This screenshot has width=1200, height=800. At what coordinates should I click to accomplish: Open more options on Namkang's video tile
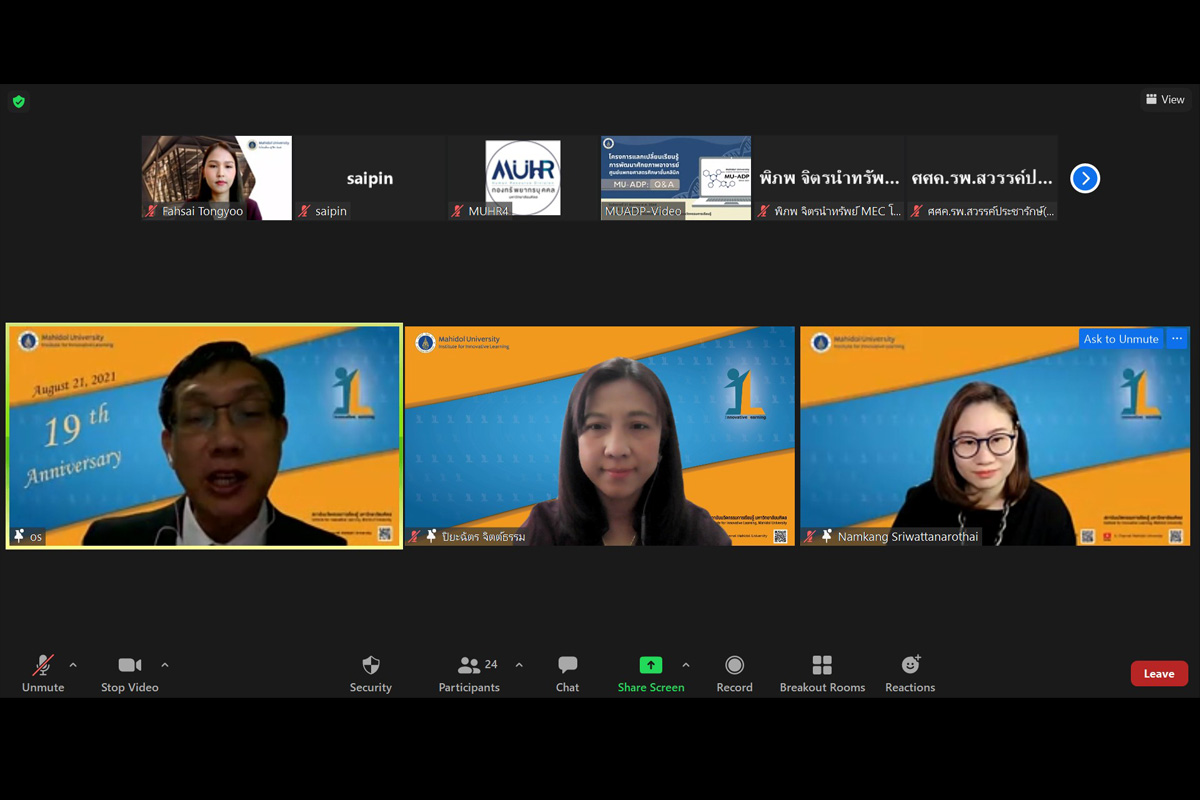click(x=1177, y=339)
